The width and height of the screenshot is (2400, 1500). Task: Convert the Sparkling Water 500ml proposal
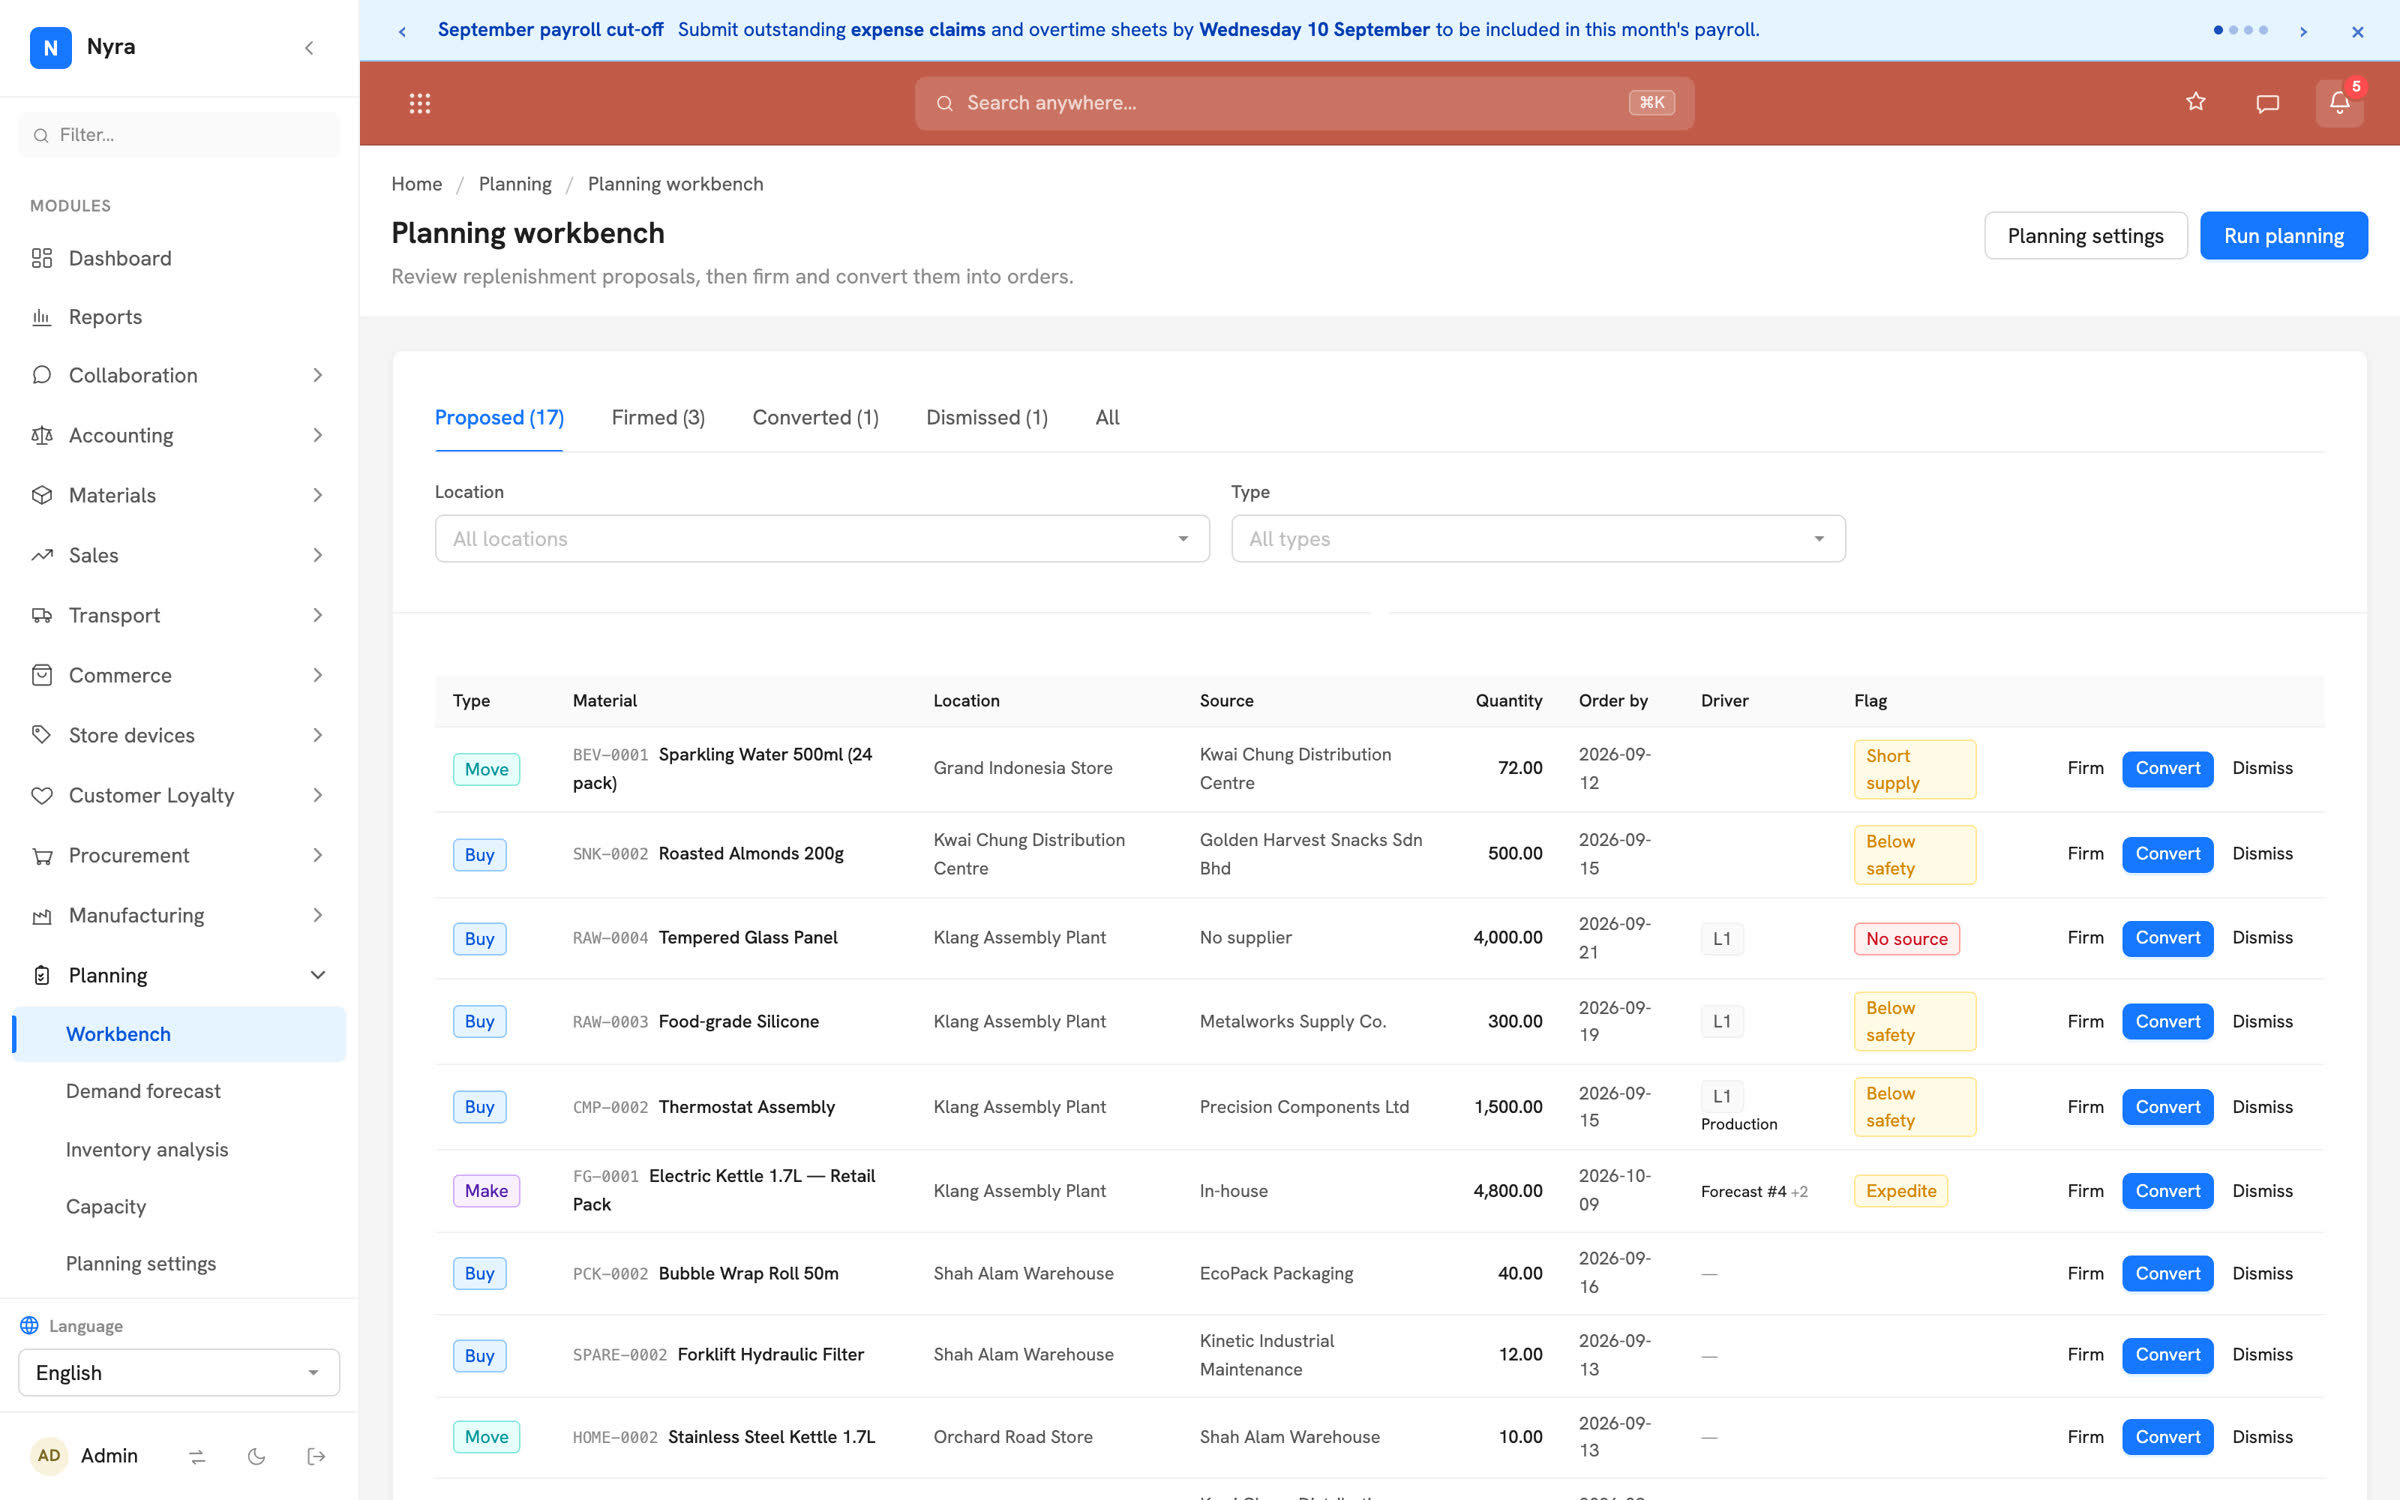click(2167, 769)
